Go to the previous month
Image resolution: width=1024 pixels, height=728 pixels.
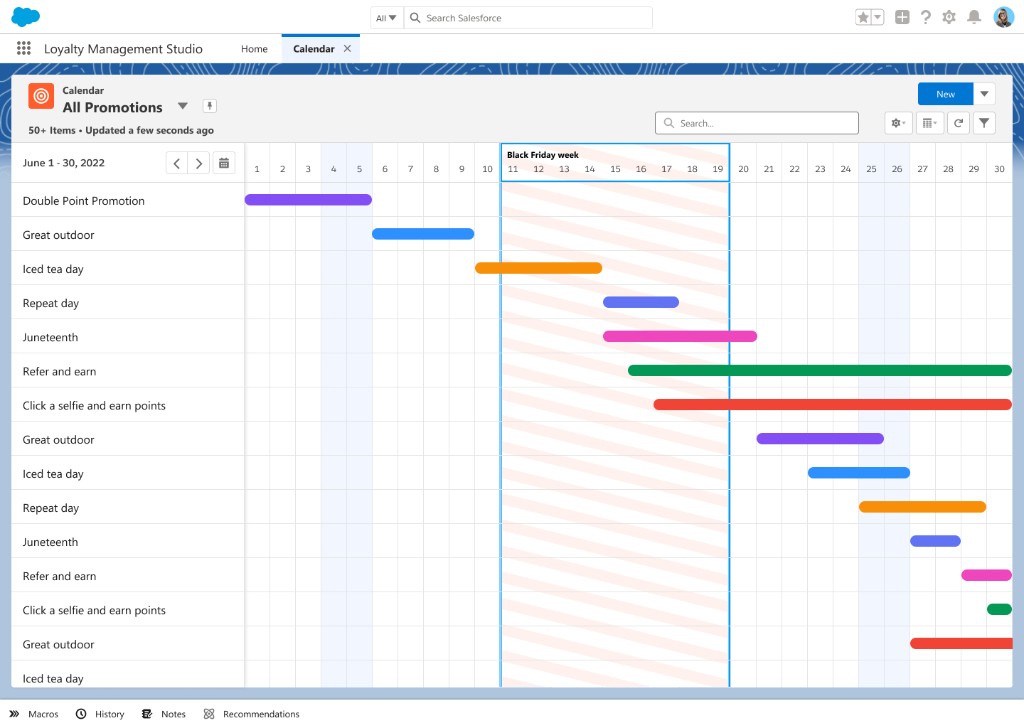[177, 163]
